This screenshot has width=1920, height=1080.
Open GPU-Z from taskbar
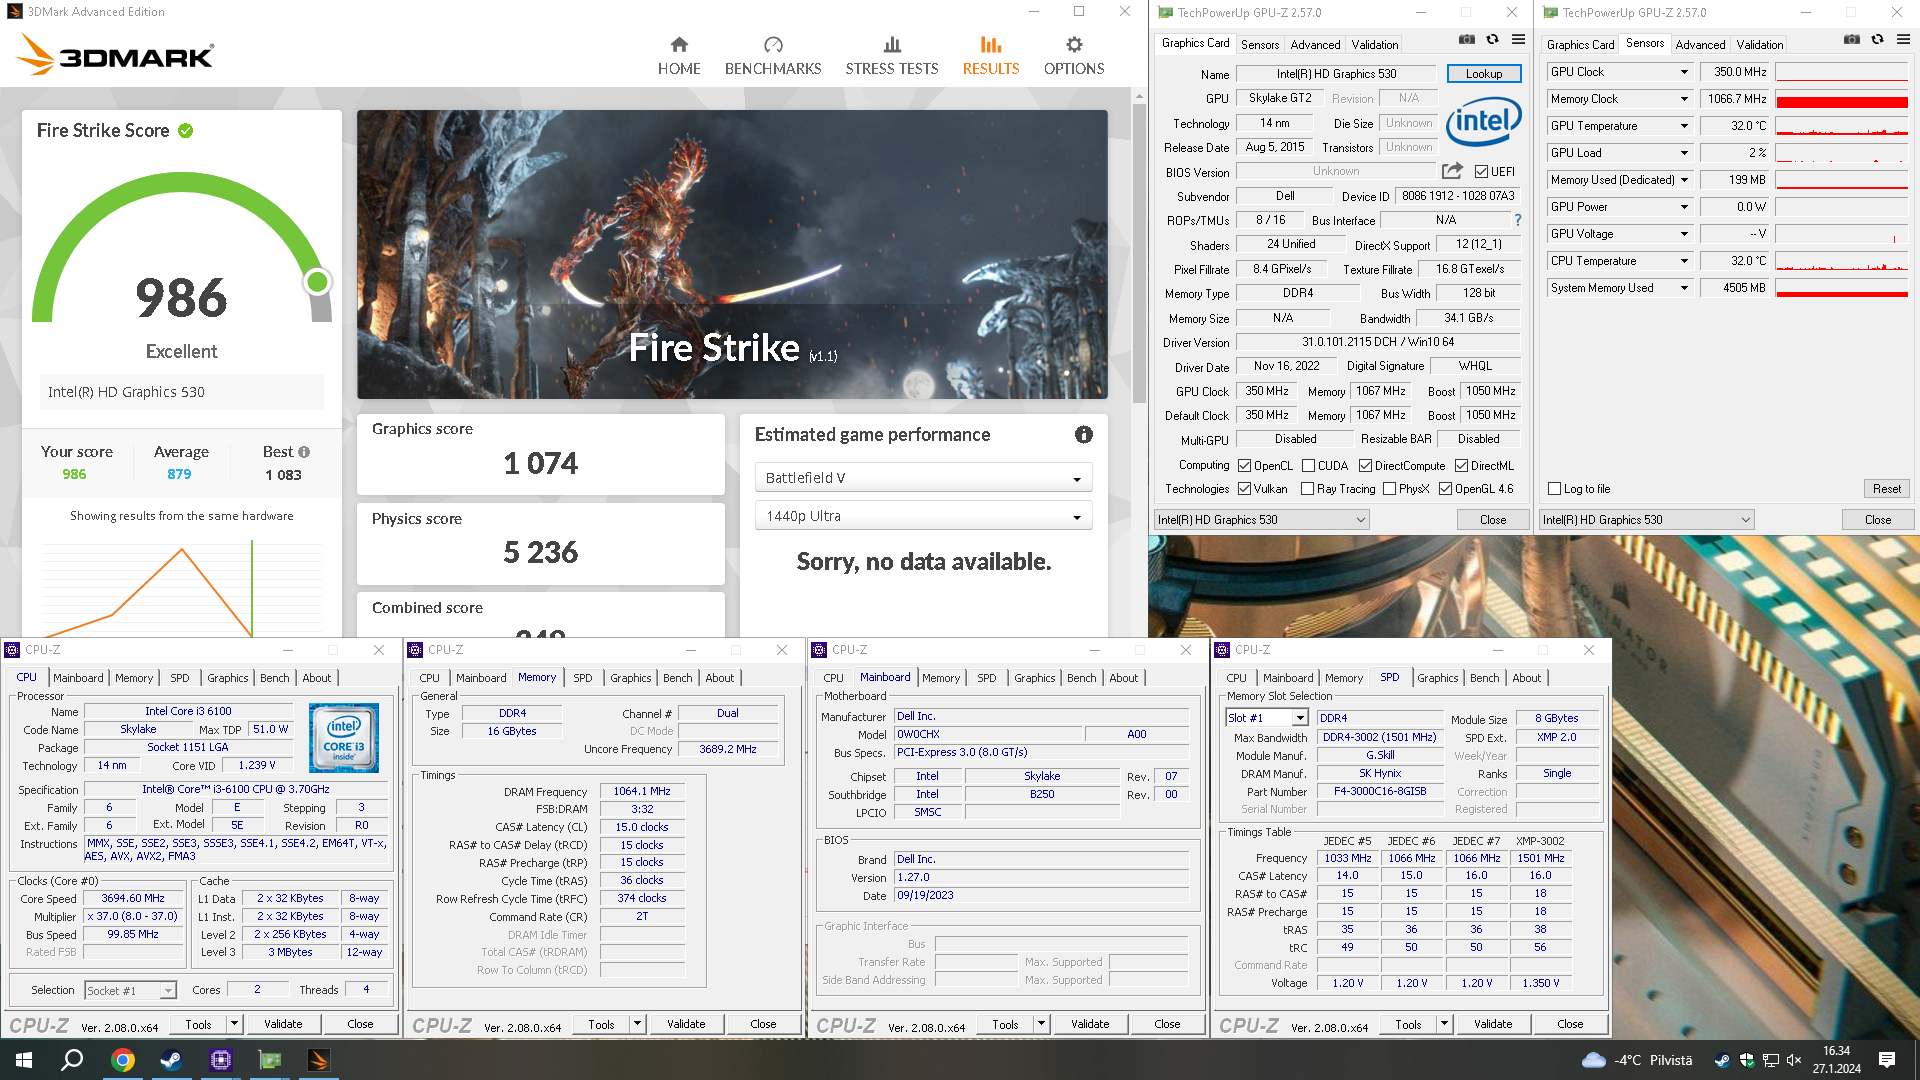270,1060
